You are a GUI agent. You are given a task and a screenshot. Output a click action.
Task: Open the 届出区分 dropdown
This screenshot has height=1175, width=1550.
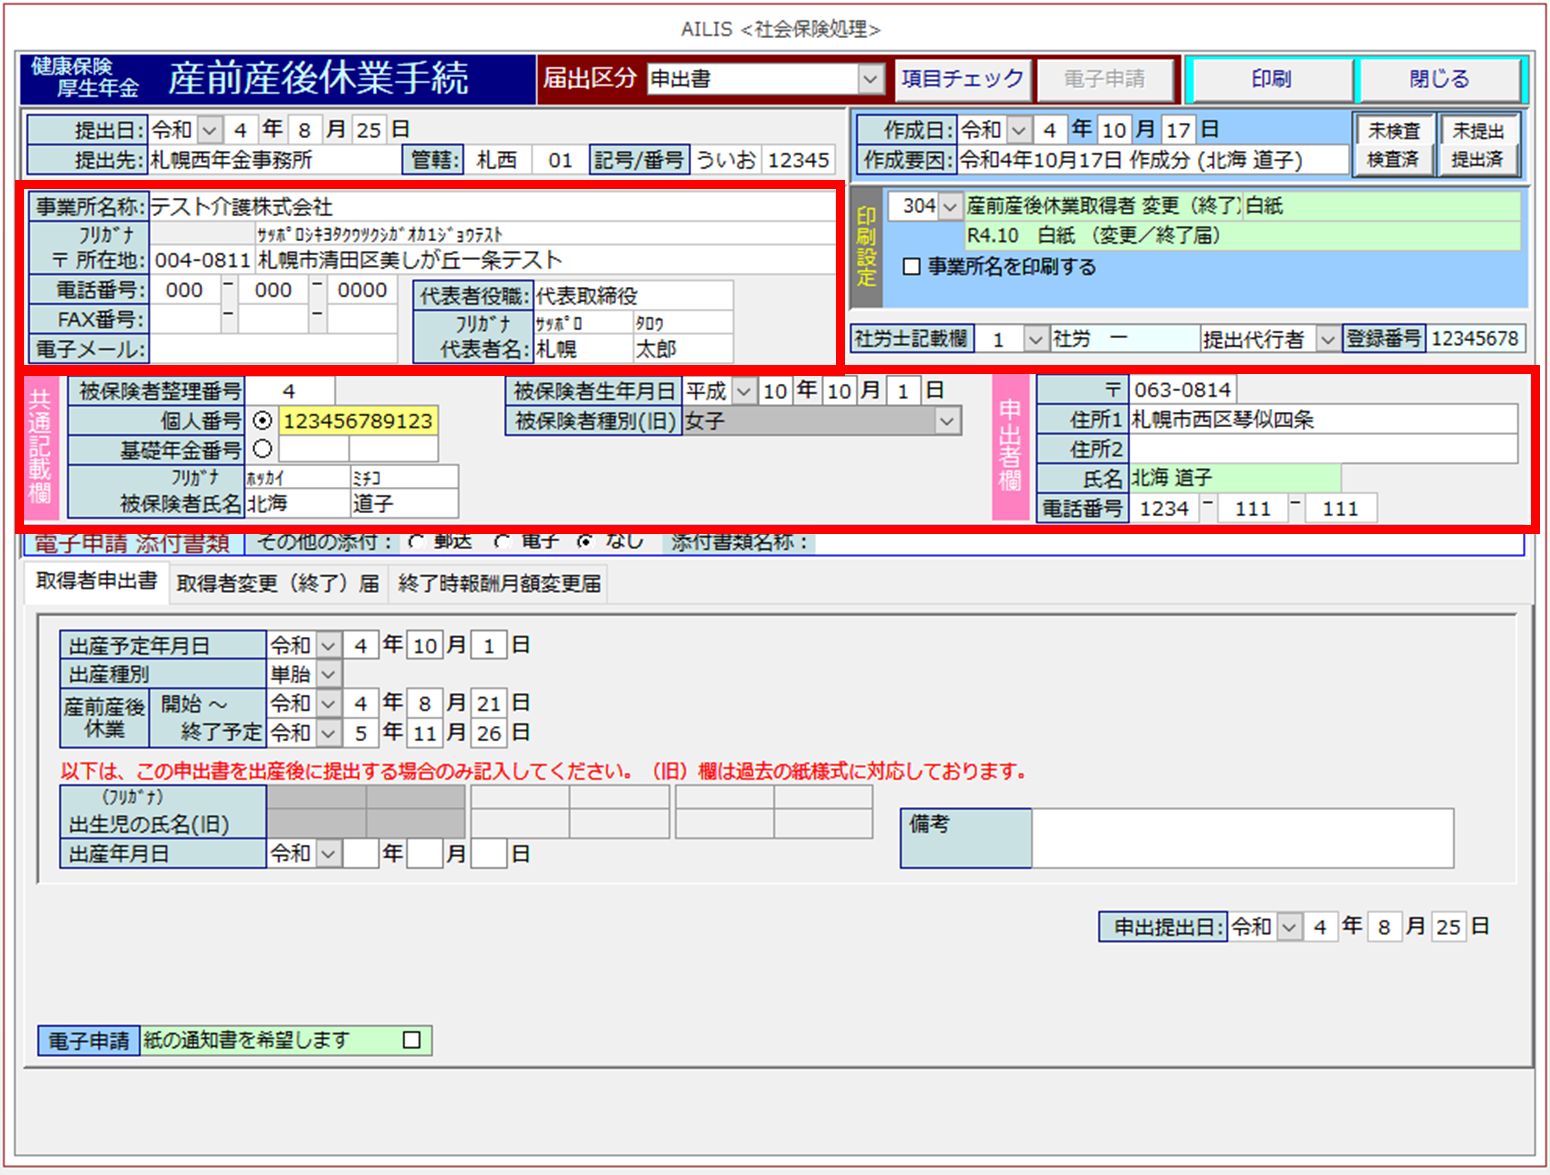point(871,79)
